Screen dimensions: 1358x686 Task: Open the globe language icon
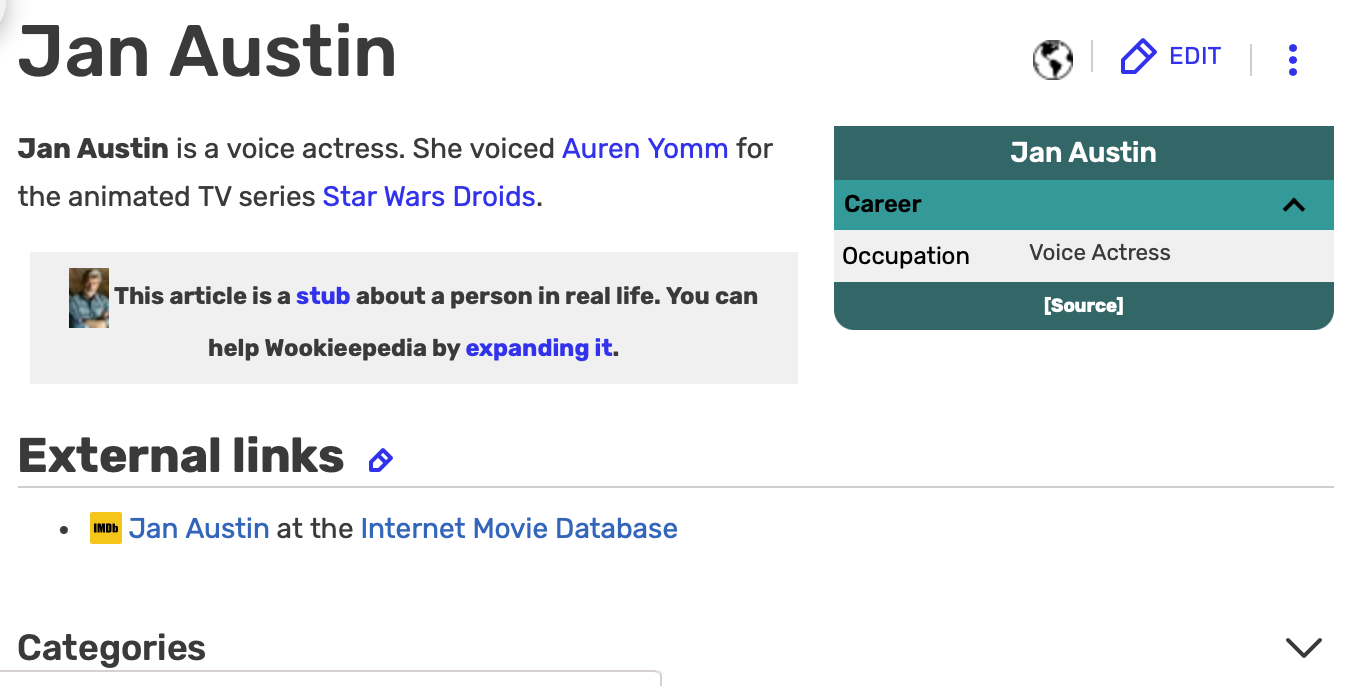pos(1052,59)
